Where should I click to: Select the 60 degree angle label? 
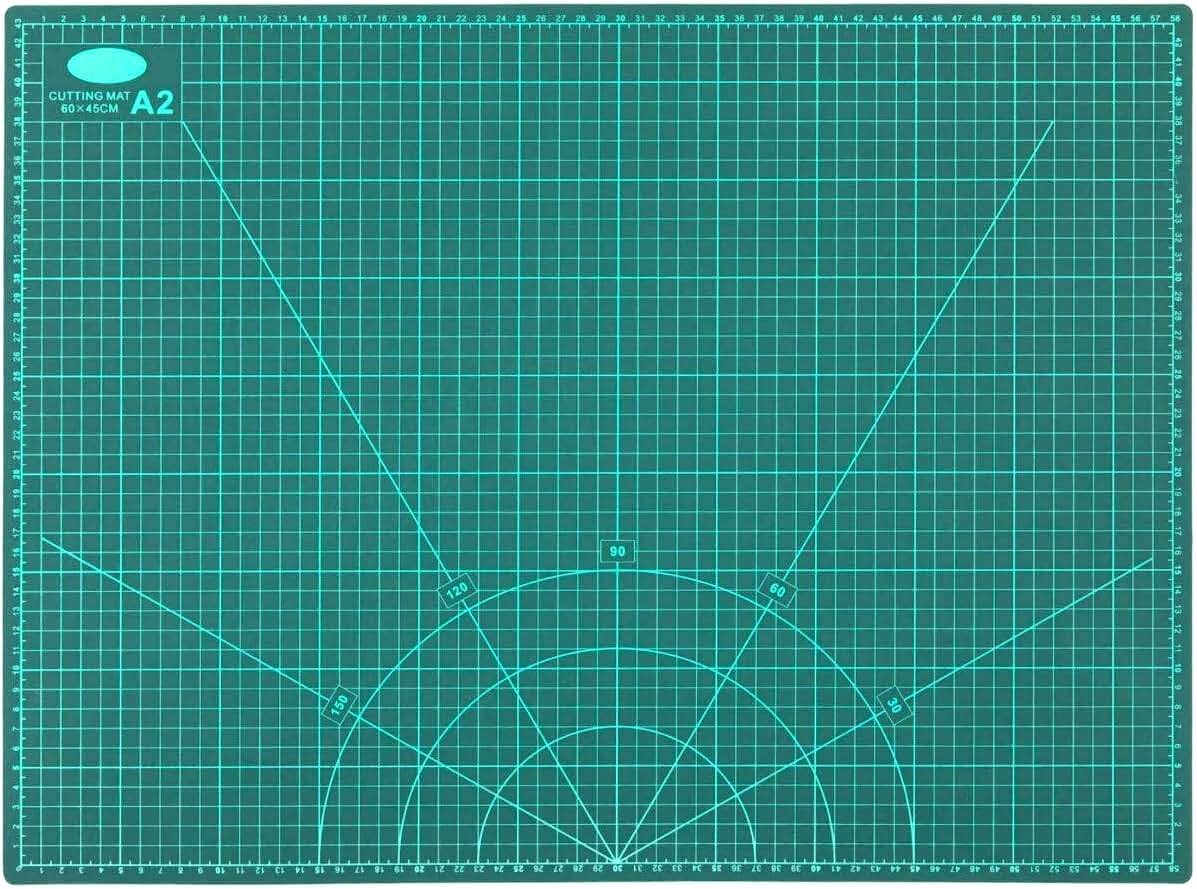pyautogui.click(x=777, y=590)
